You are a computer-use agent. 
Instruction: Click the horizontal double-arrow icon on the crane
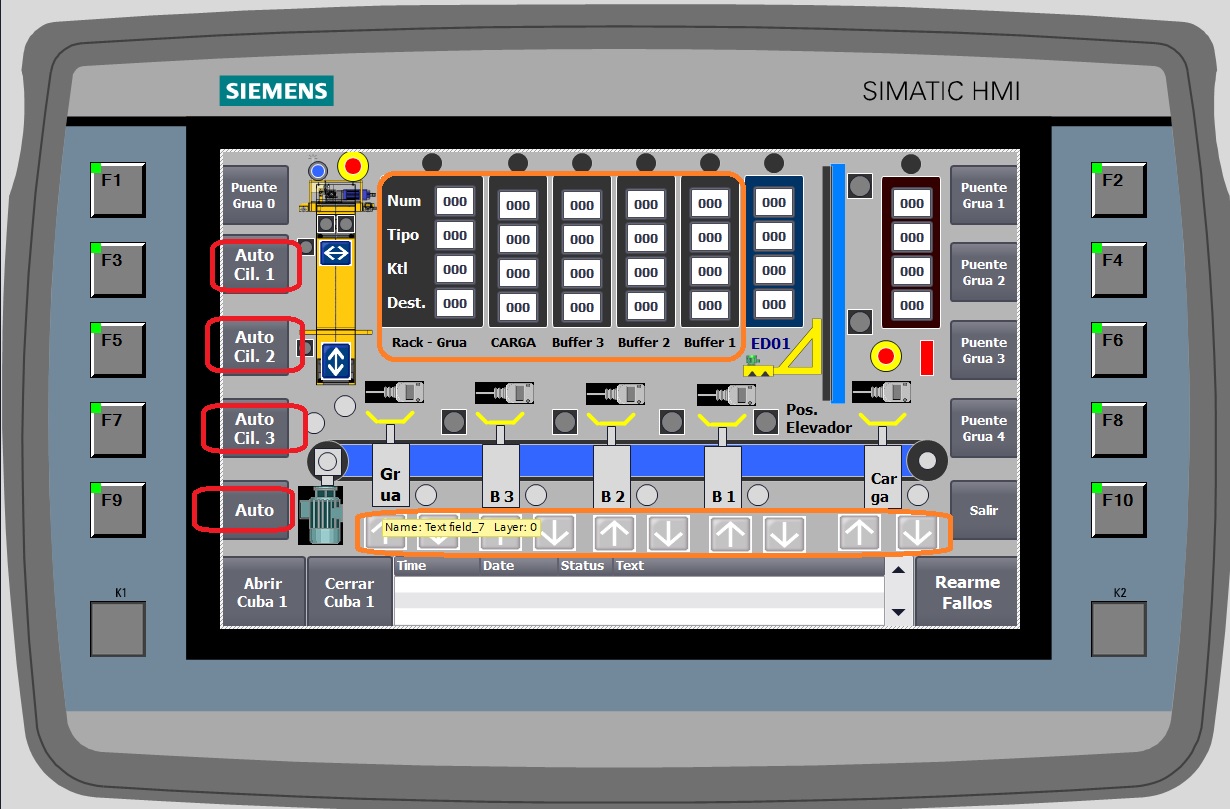point(337,253)
